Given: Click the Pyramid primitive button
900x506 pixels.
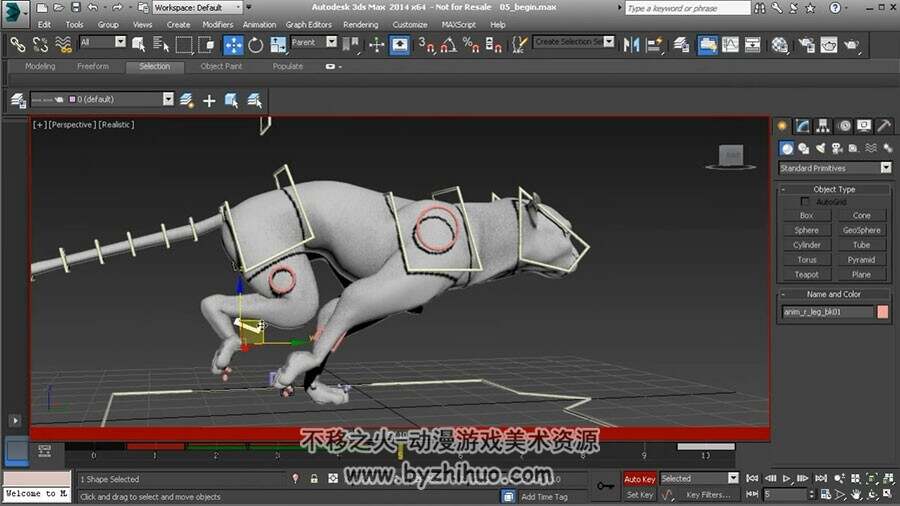Looking at the screenshot, I should click(862, 260).
